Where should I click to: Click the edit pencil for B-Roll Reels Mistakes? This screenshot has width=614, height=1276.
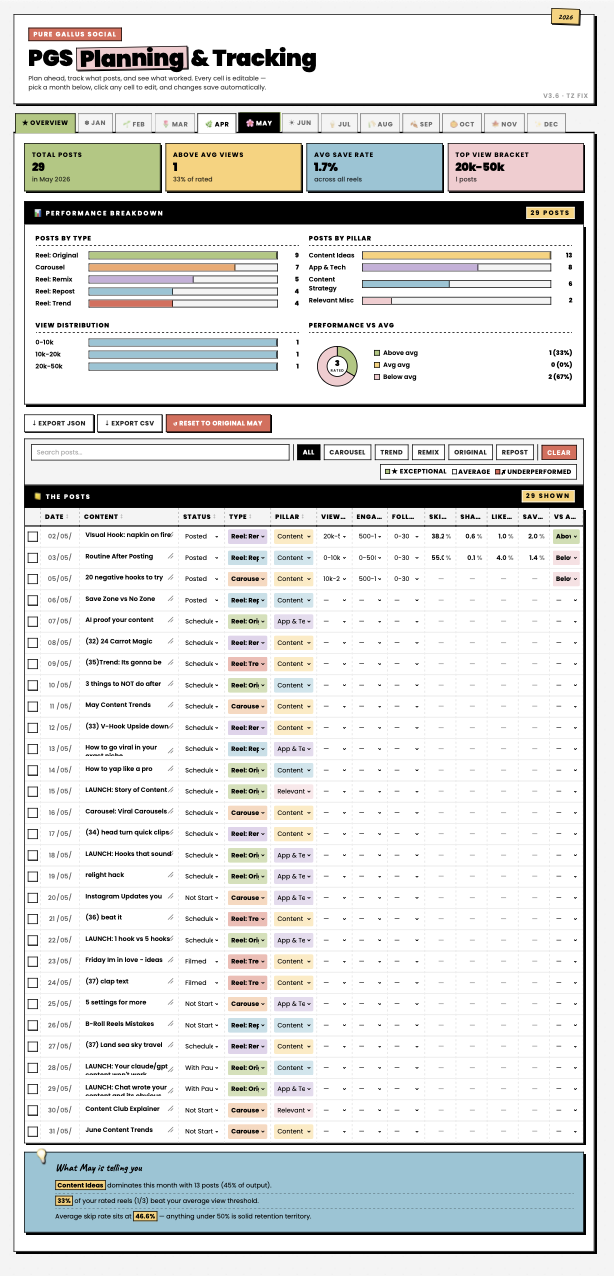pyautogui.click(x=171, y=1024)
